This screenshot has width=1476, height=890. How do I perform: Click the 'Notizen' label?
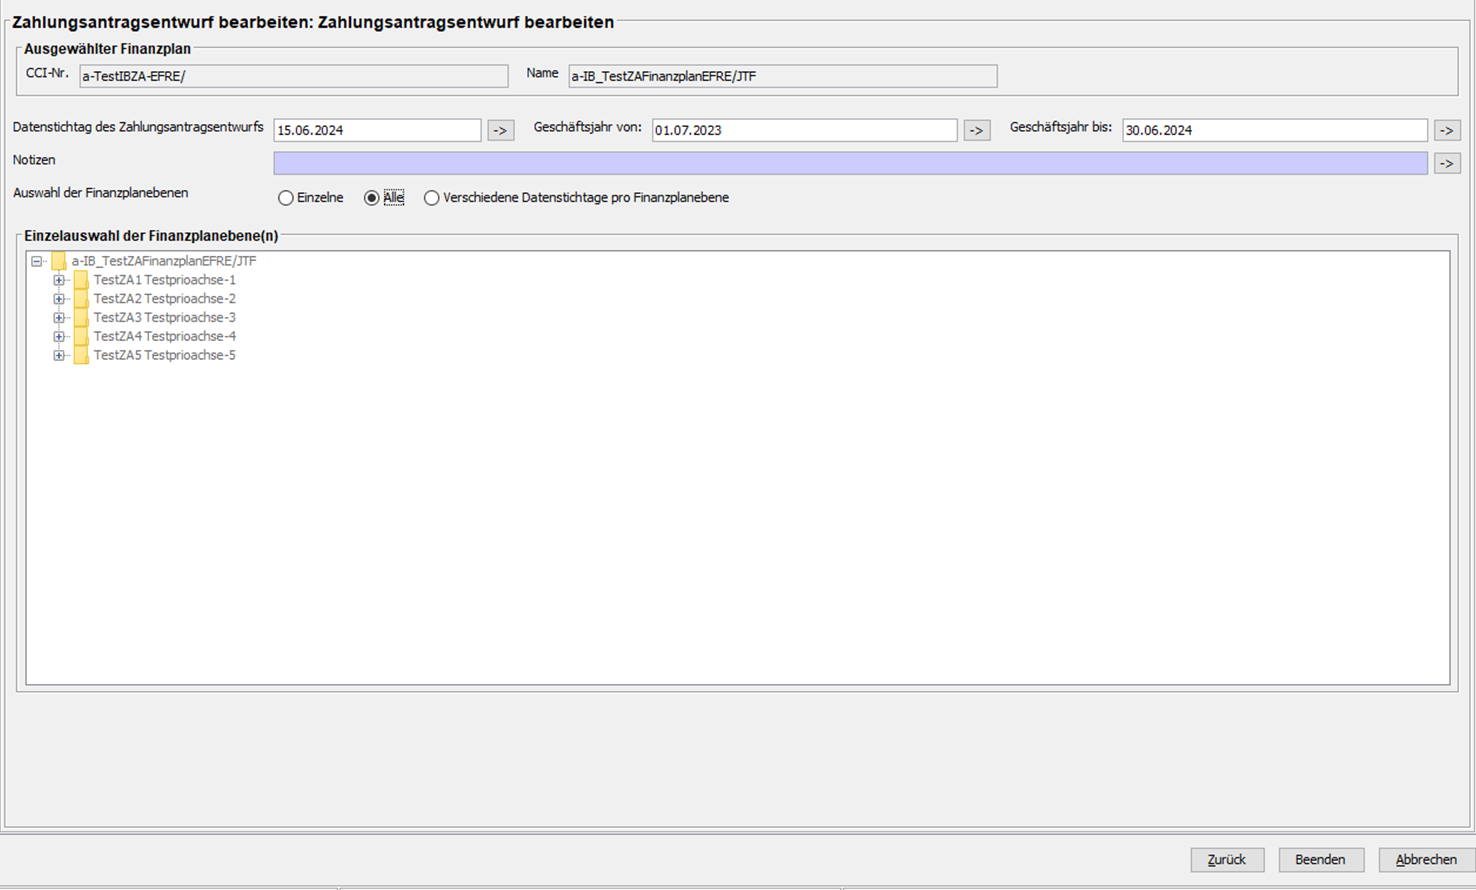tap(34, 160)
